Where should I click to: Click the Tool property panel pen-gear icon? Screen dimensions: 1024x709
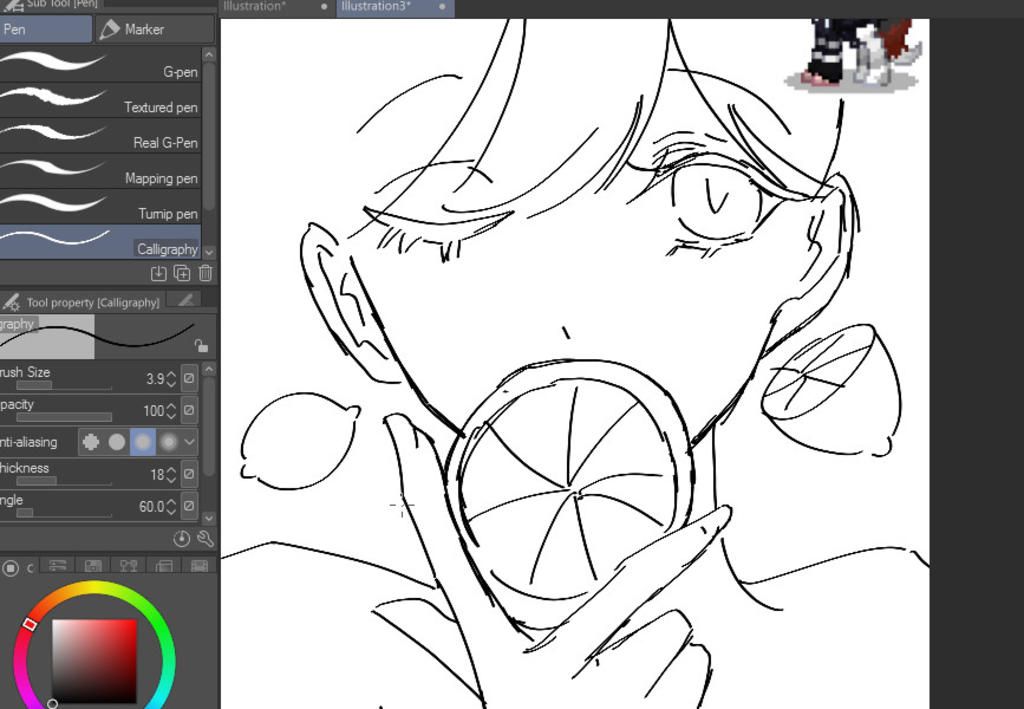(11, 302)
